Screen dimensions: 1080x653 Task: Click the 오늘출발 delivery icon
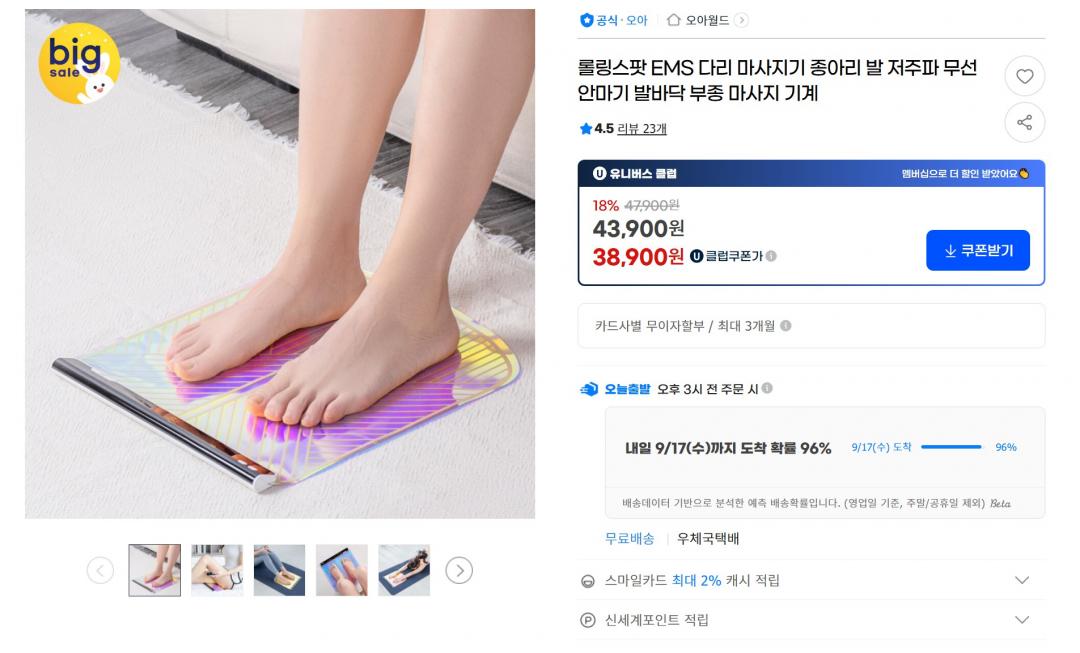click(x=589, y=389)
